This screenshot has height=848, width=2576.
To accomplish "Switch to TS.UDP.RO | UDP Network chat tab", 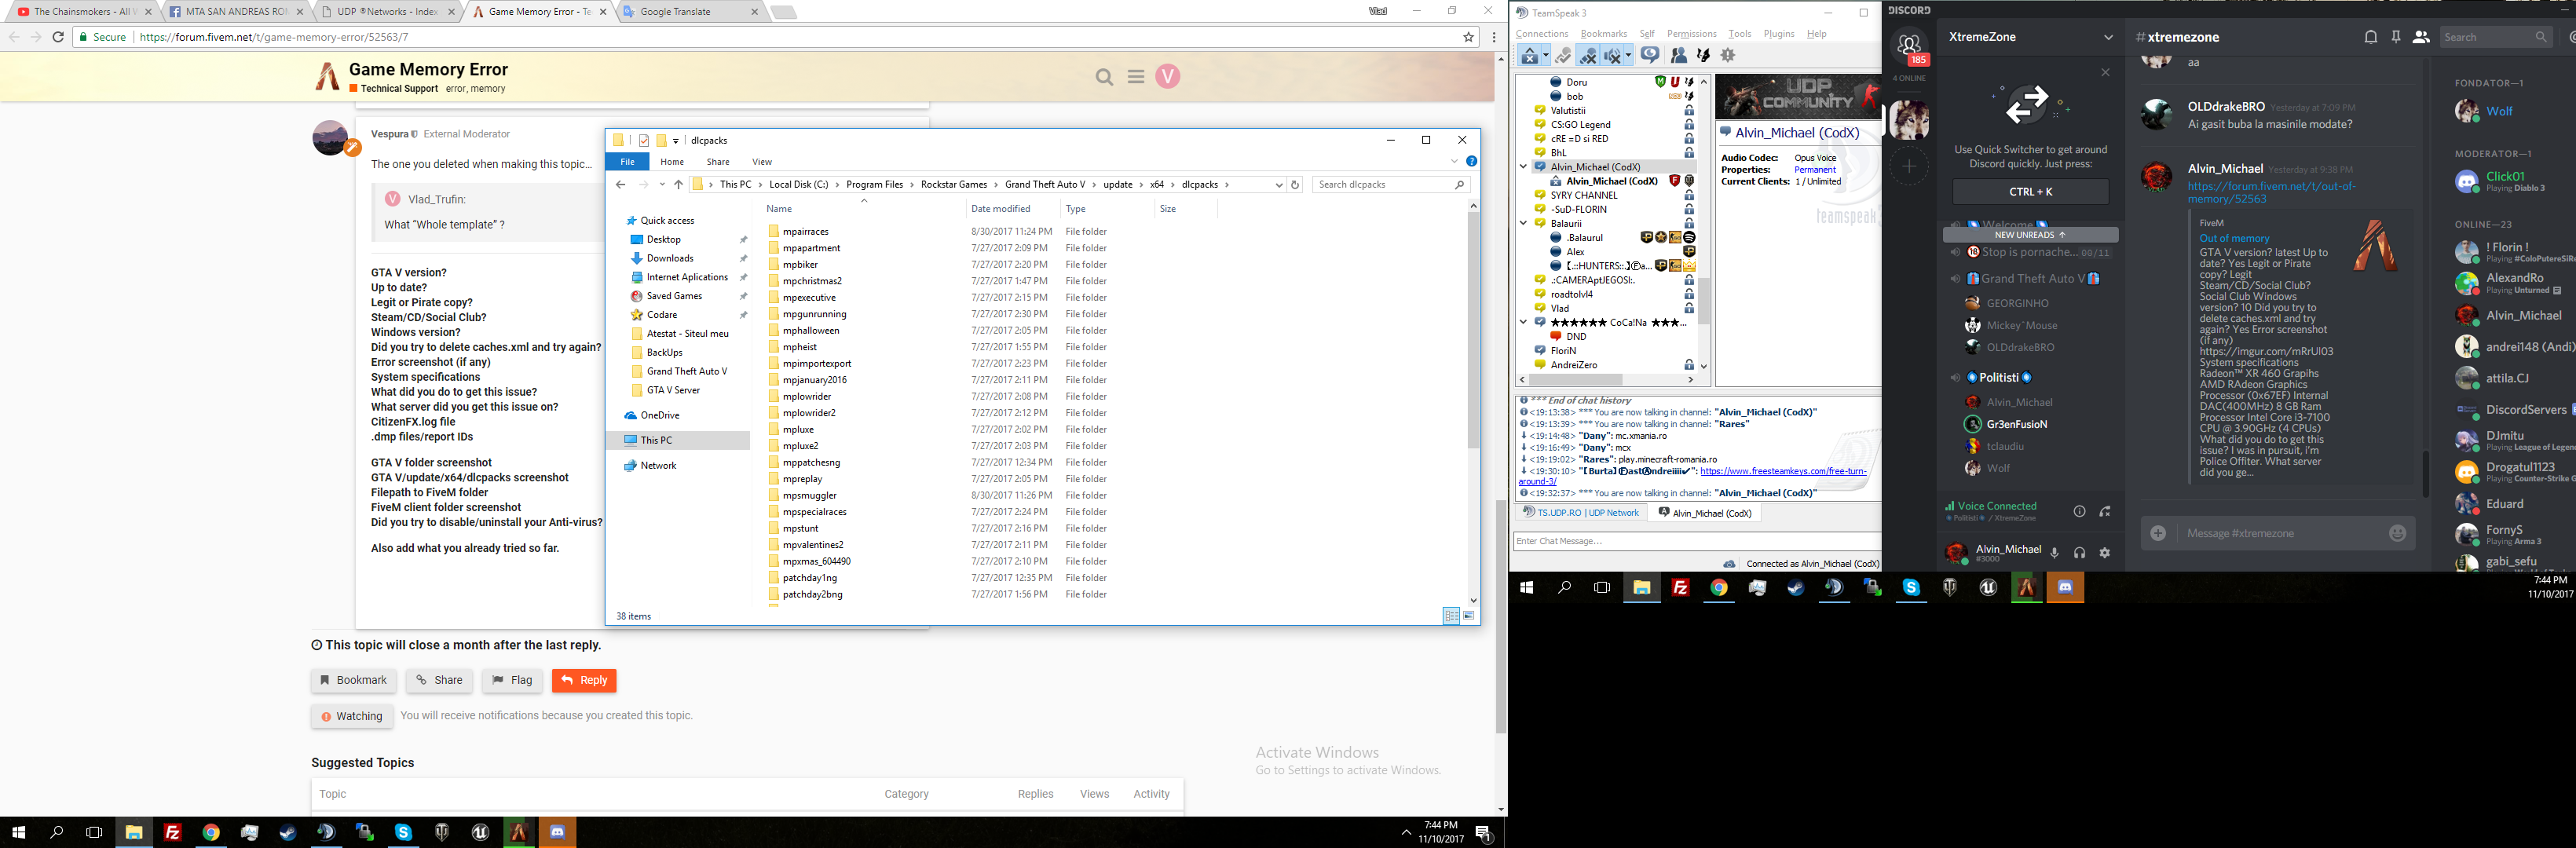I will click(1580, 513).
